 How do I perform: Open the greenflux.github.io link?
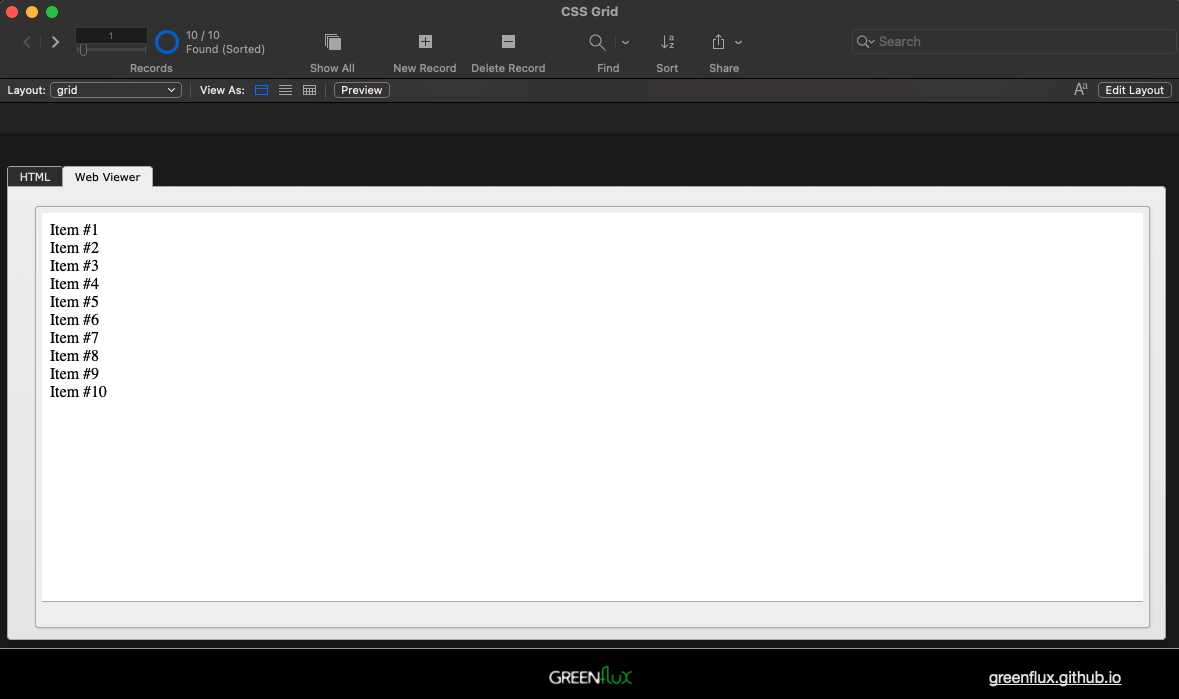point(1054,677)
